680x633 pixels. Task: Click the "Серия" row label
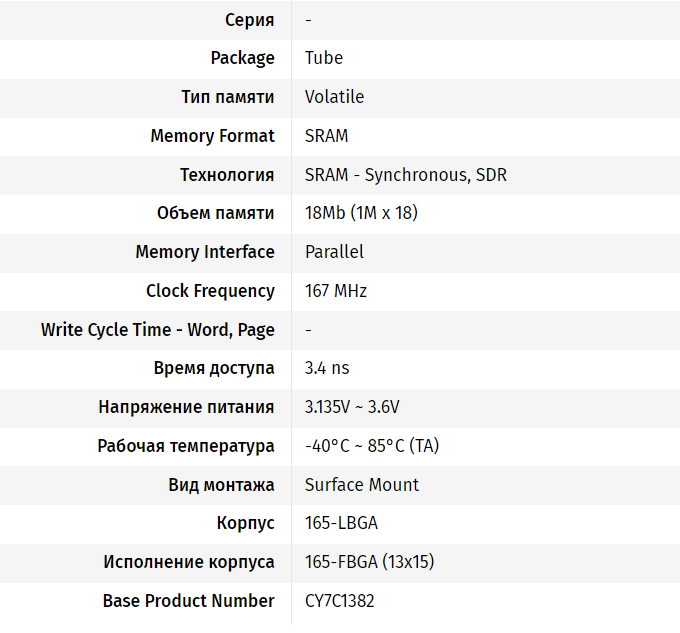point(249,20)
